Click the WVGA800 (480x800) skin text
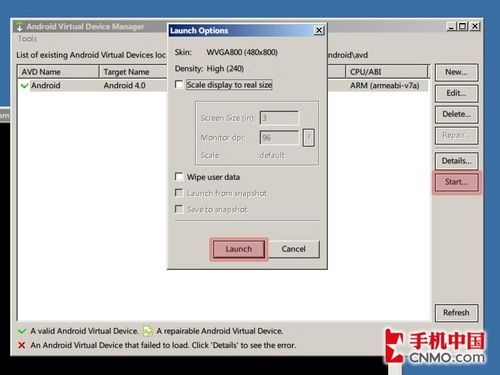 tap(242, 52)
